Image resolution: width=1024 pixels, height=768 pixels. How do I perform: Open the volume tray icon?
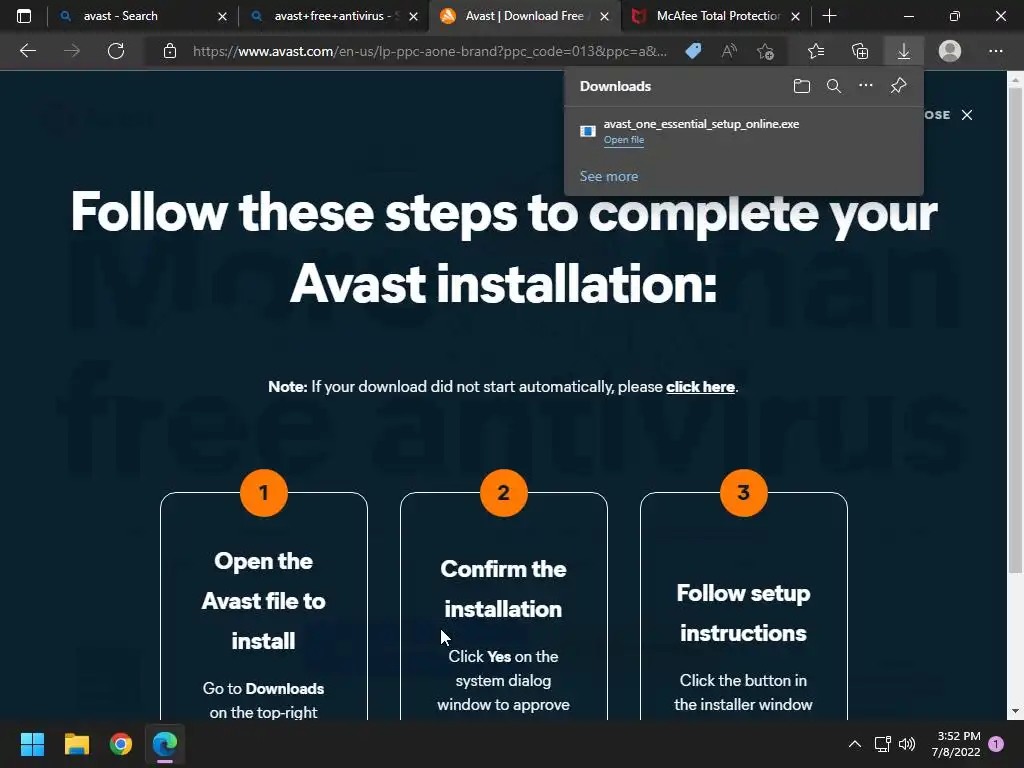906,744
